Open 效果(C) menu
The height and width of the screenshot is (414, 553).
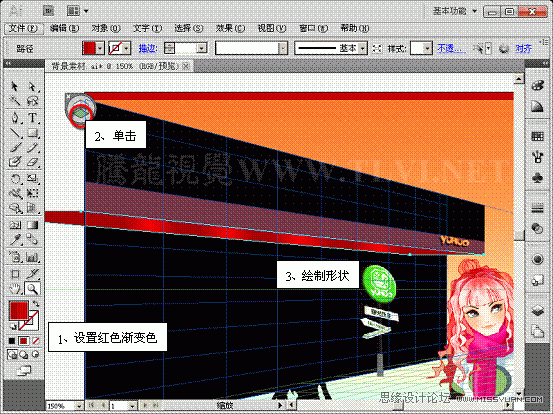[230, 28]
